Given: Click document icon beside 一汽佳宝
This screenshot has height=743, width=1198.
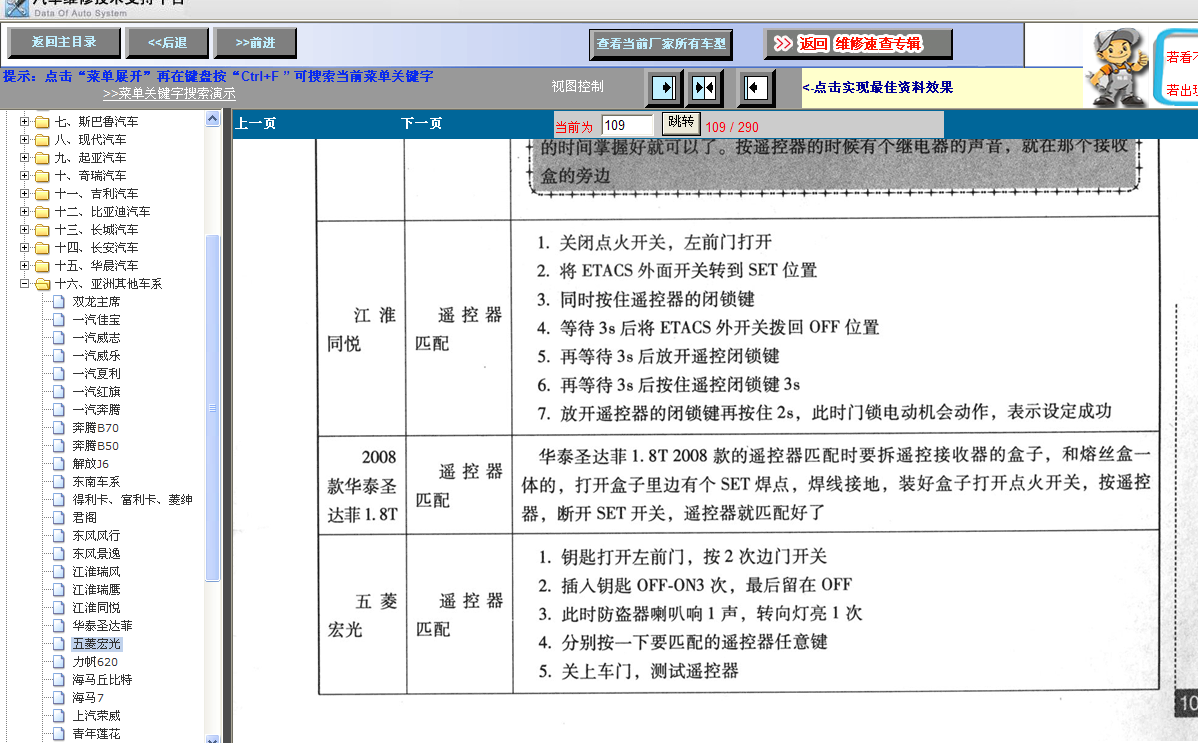Looking at the screenshot, I should pos(59,320).
